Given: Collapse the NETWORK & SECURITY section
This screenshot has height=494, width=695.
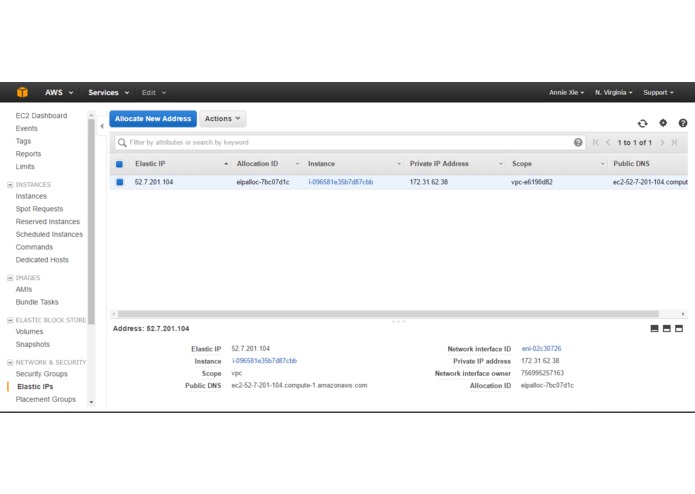Looking at the screenshot, I should [x=10, y=362].
